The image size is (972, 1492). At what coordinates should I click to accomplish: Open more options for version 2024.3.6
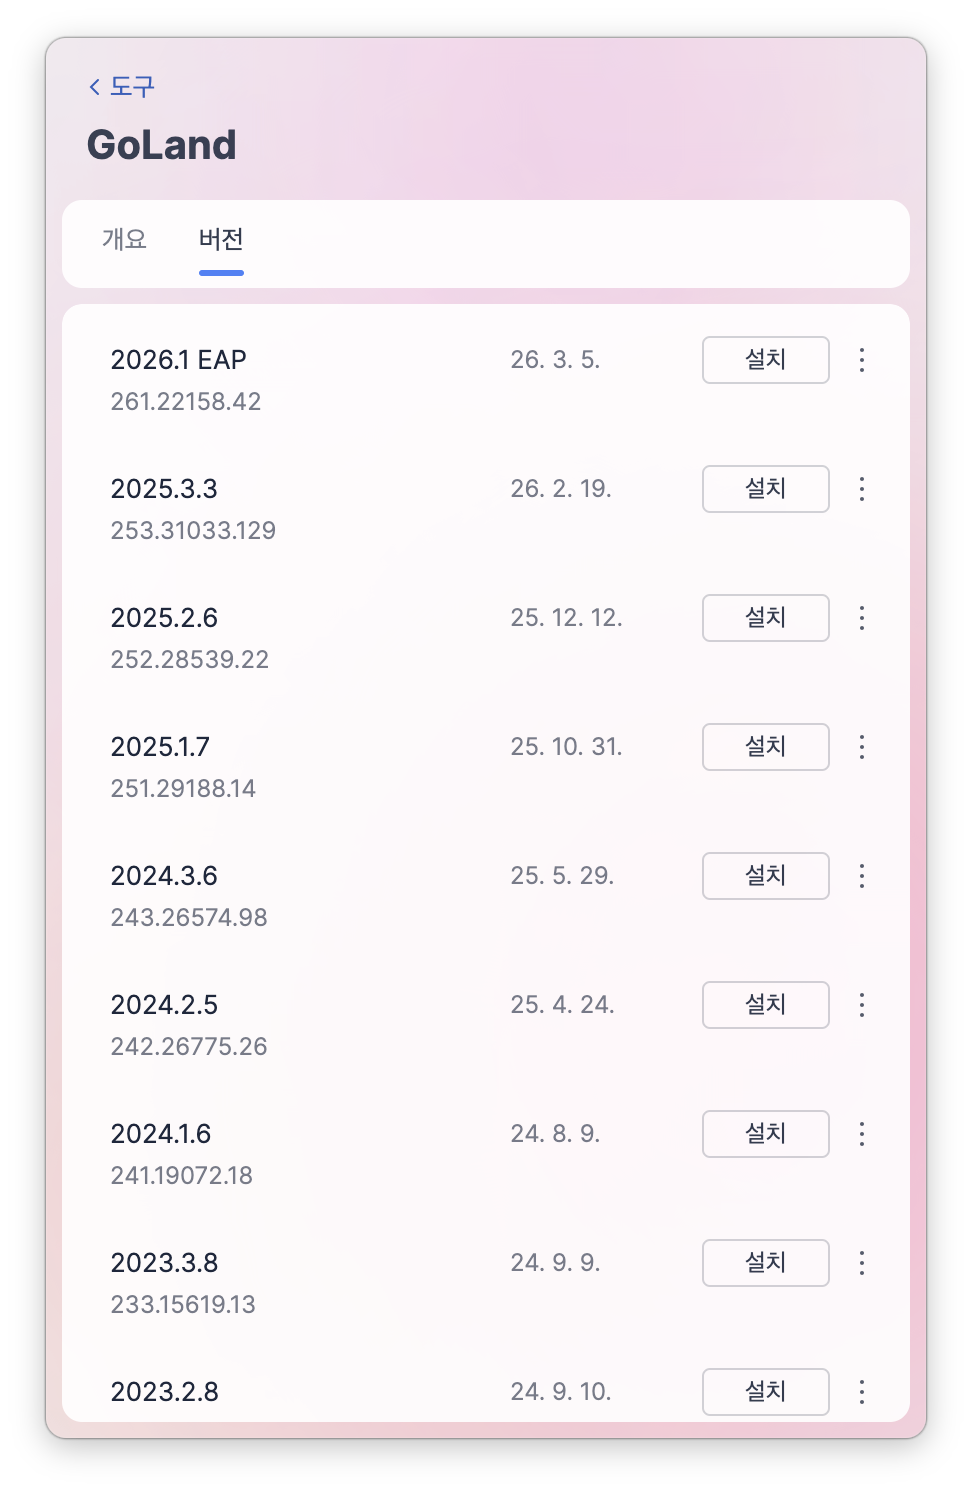[861, 876]
